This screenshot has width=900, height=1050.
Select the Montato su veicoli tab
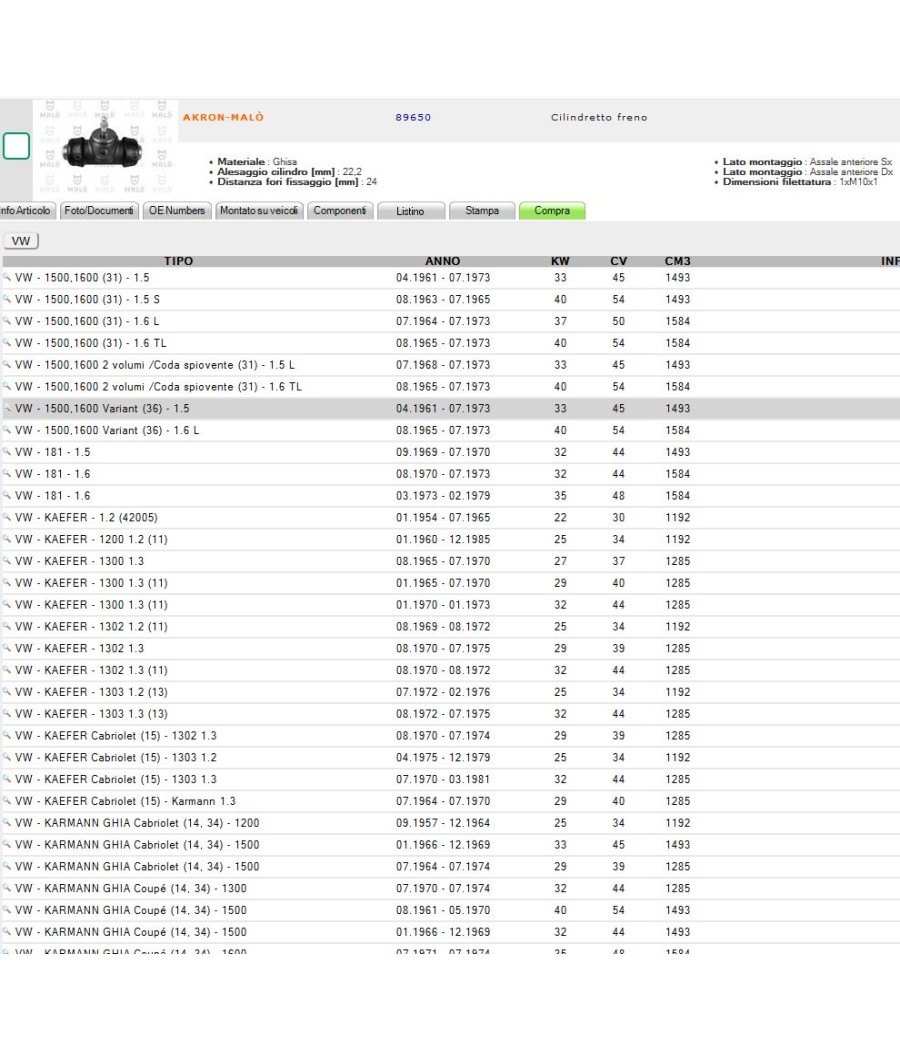click(x=259, y=210)
